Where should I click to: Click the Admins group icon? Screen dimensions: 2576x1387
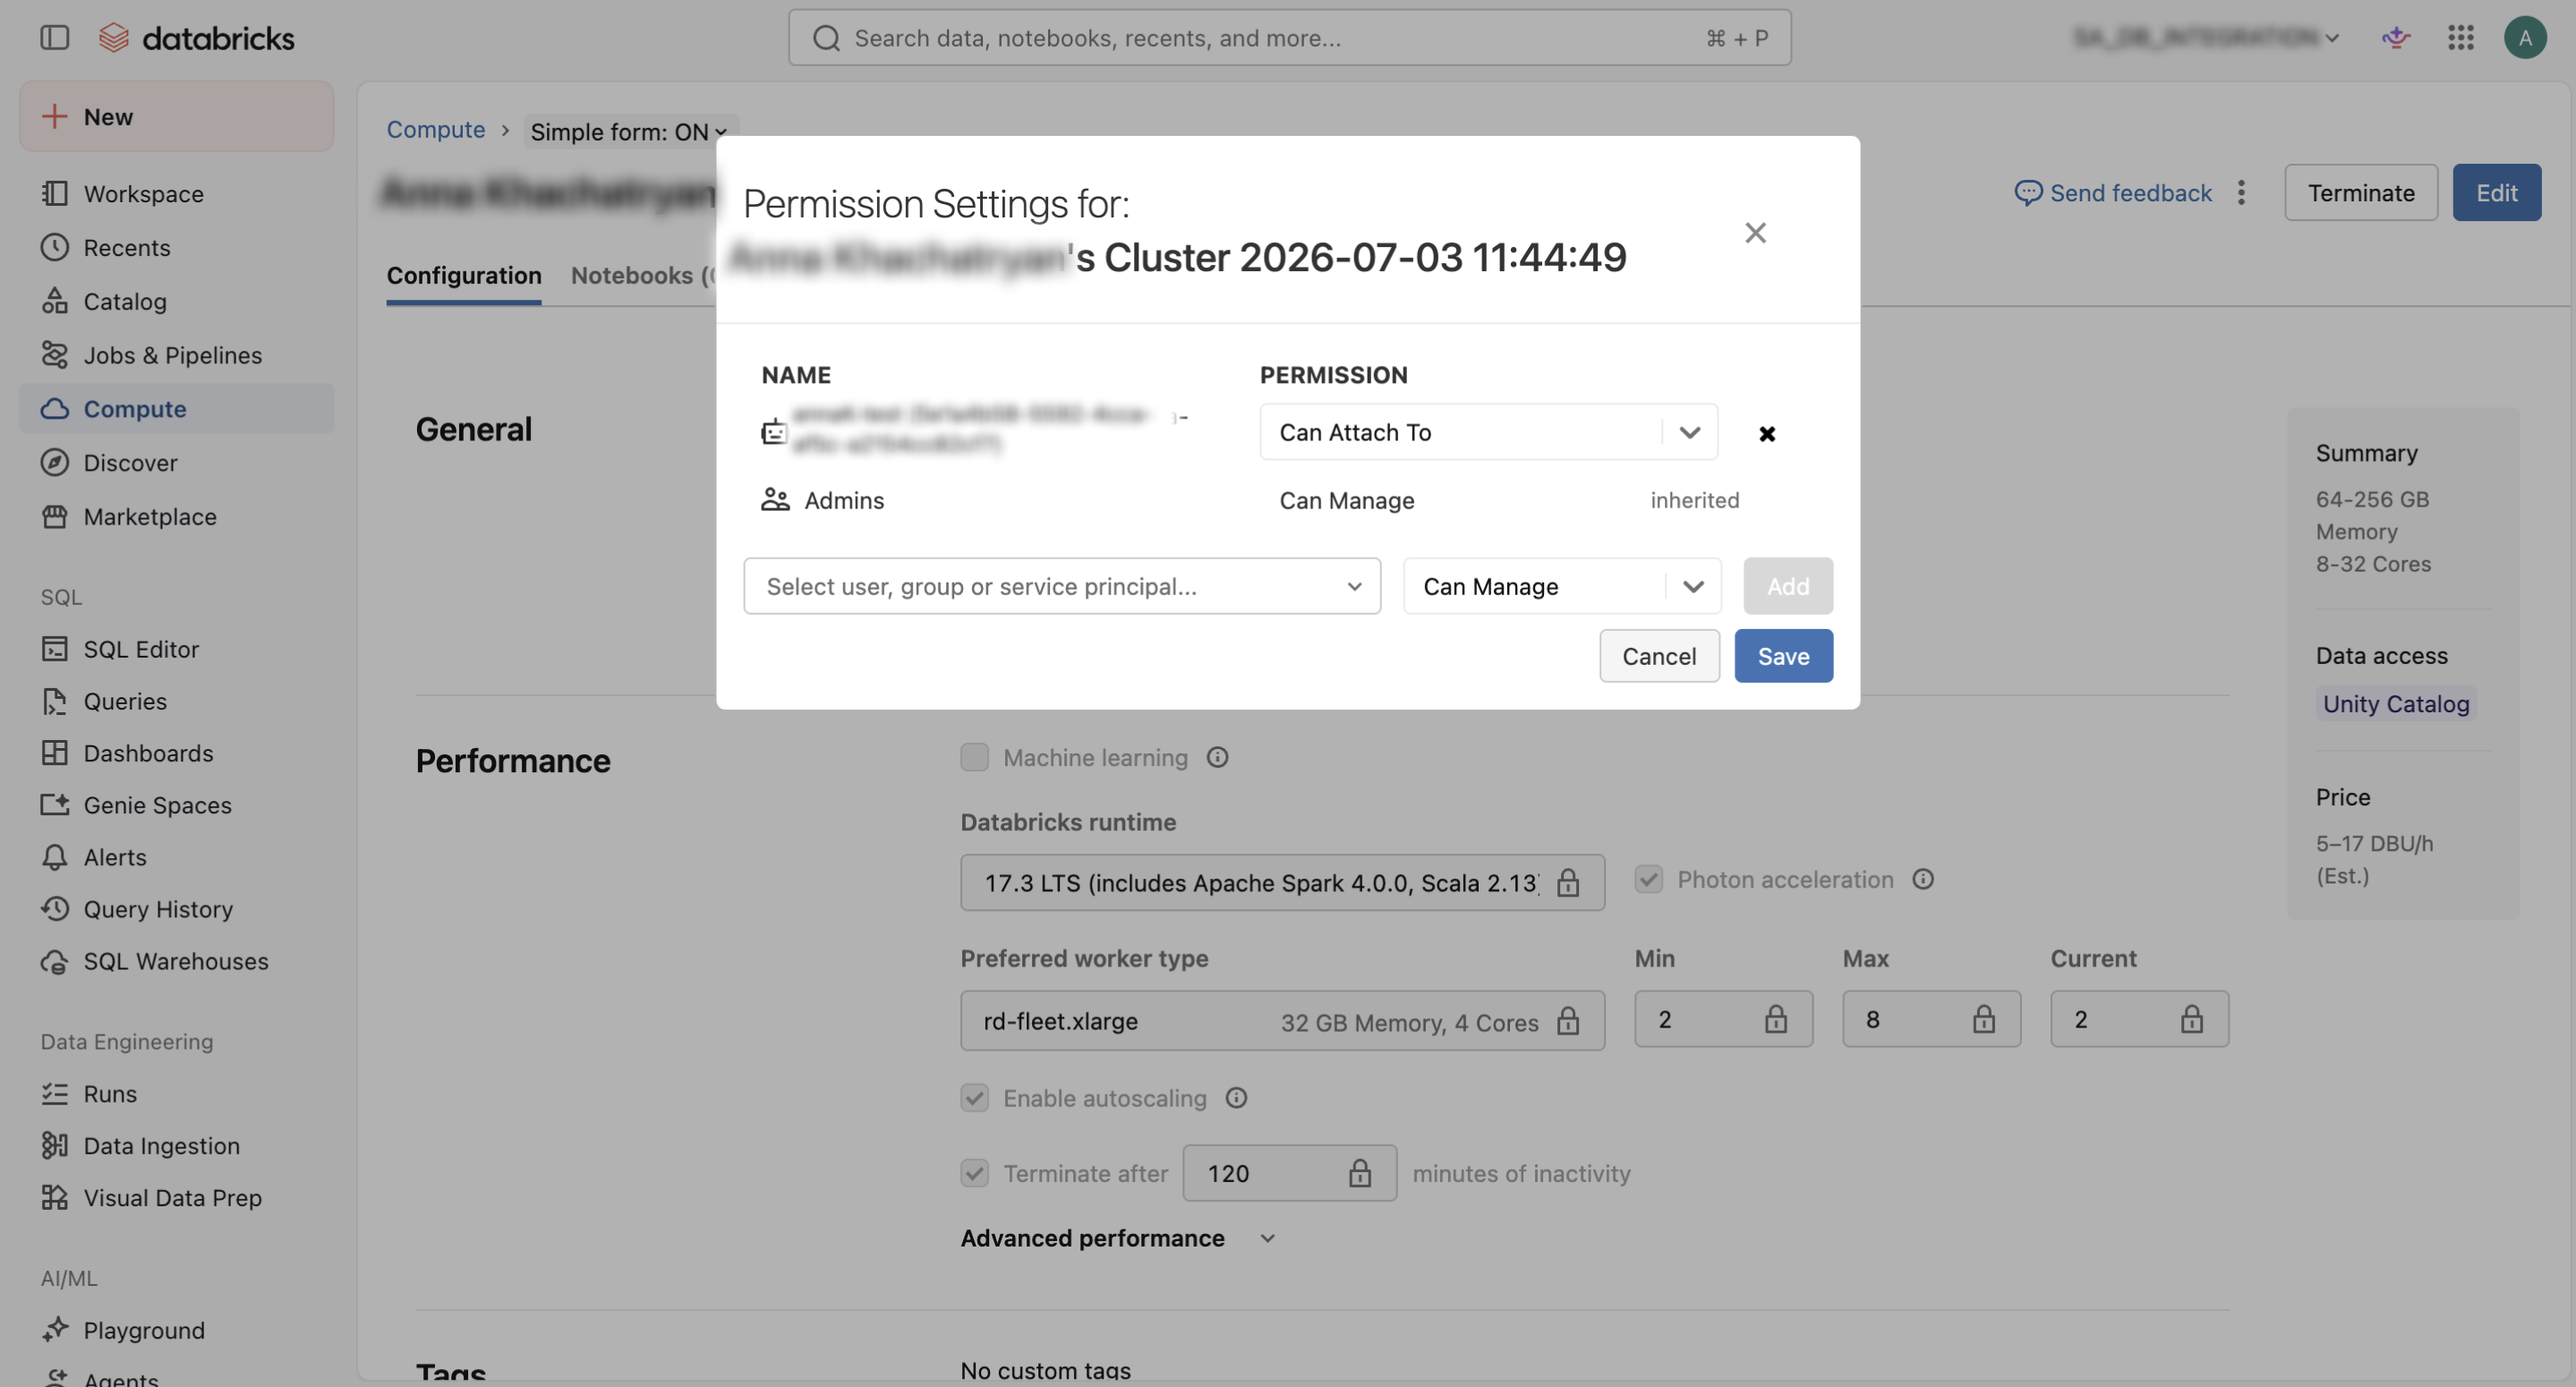pyautogui.click(x=775, y=499)
